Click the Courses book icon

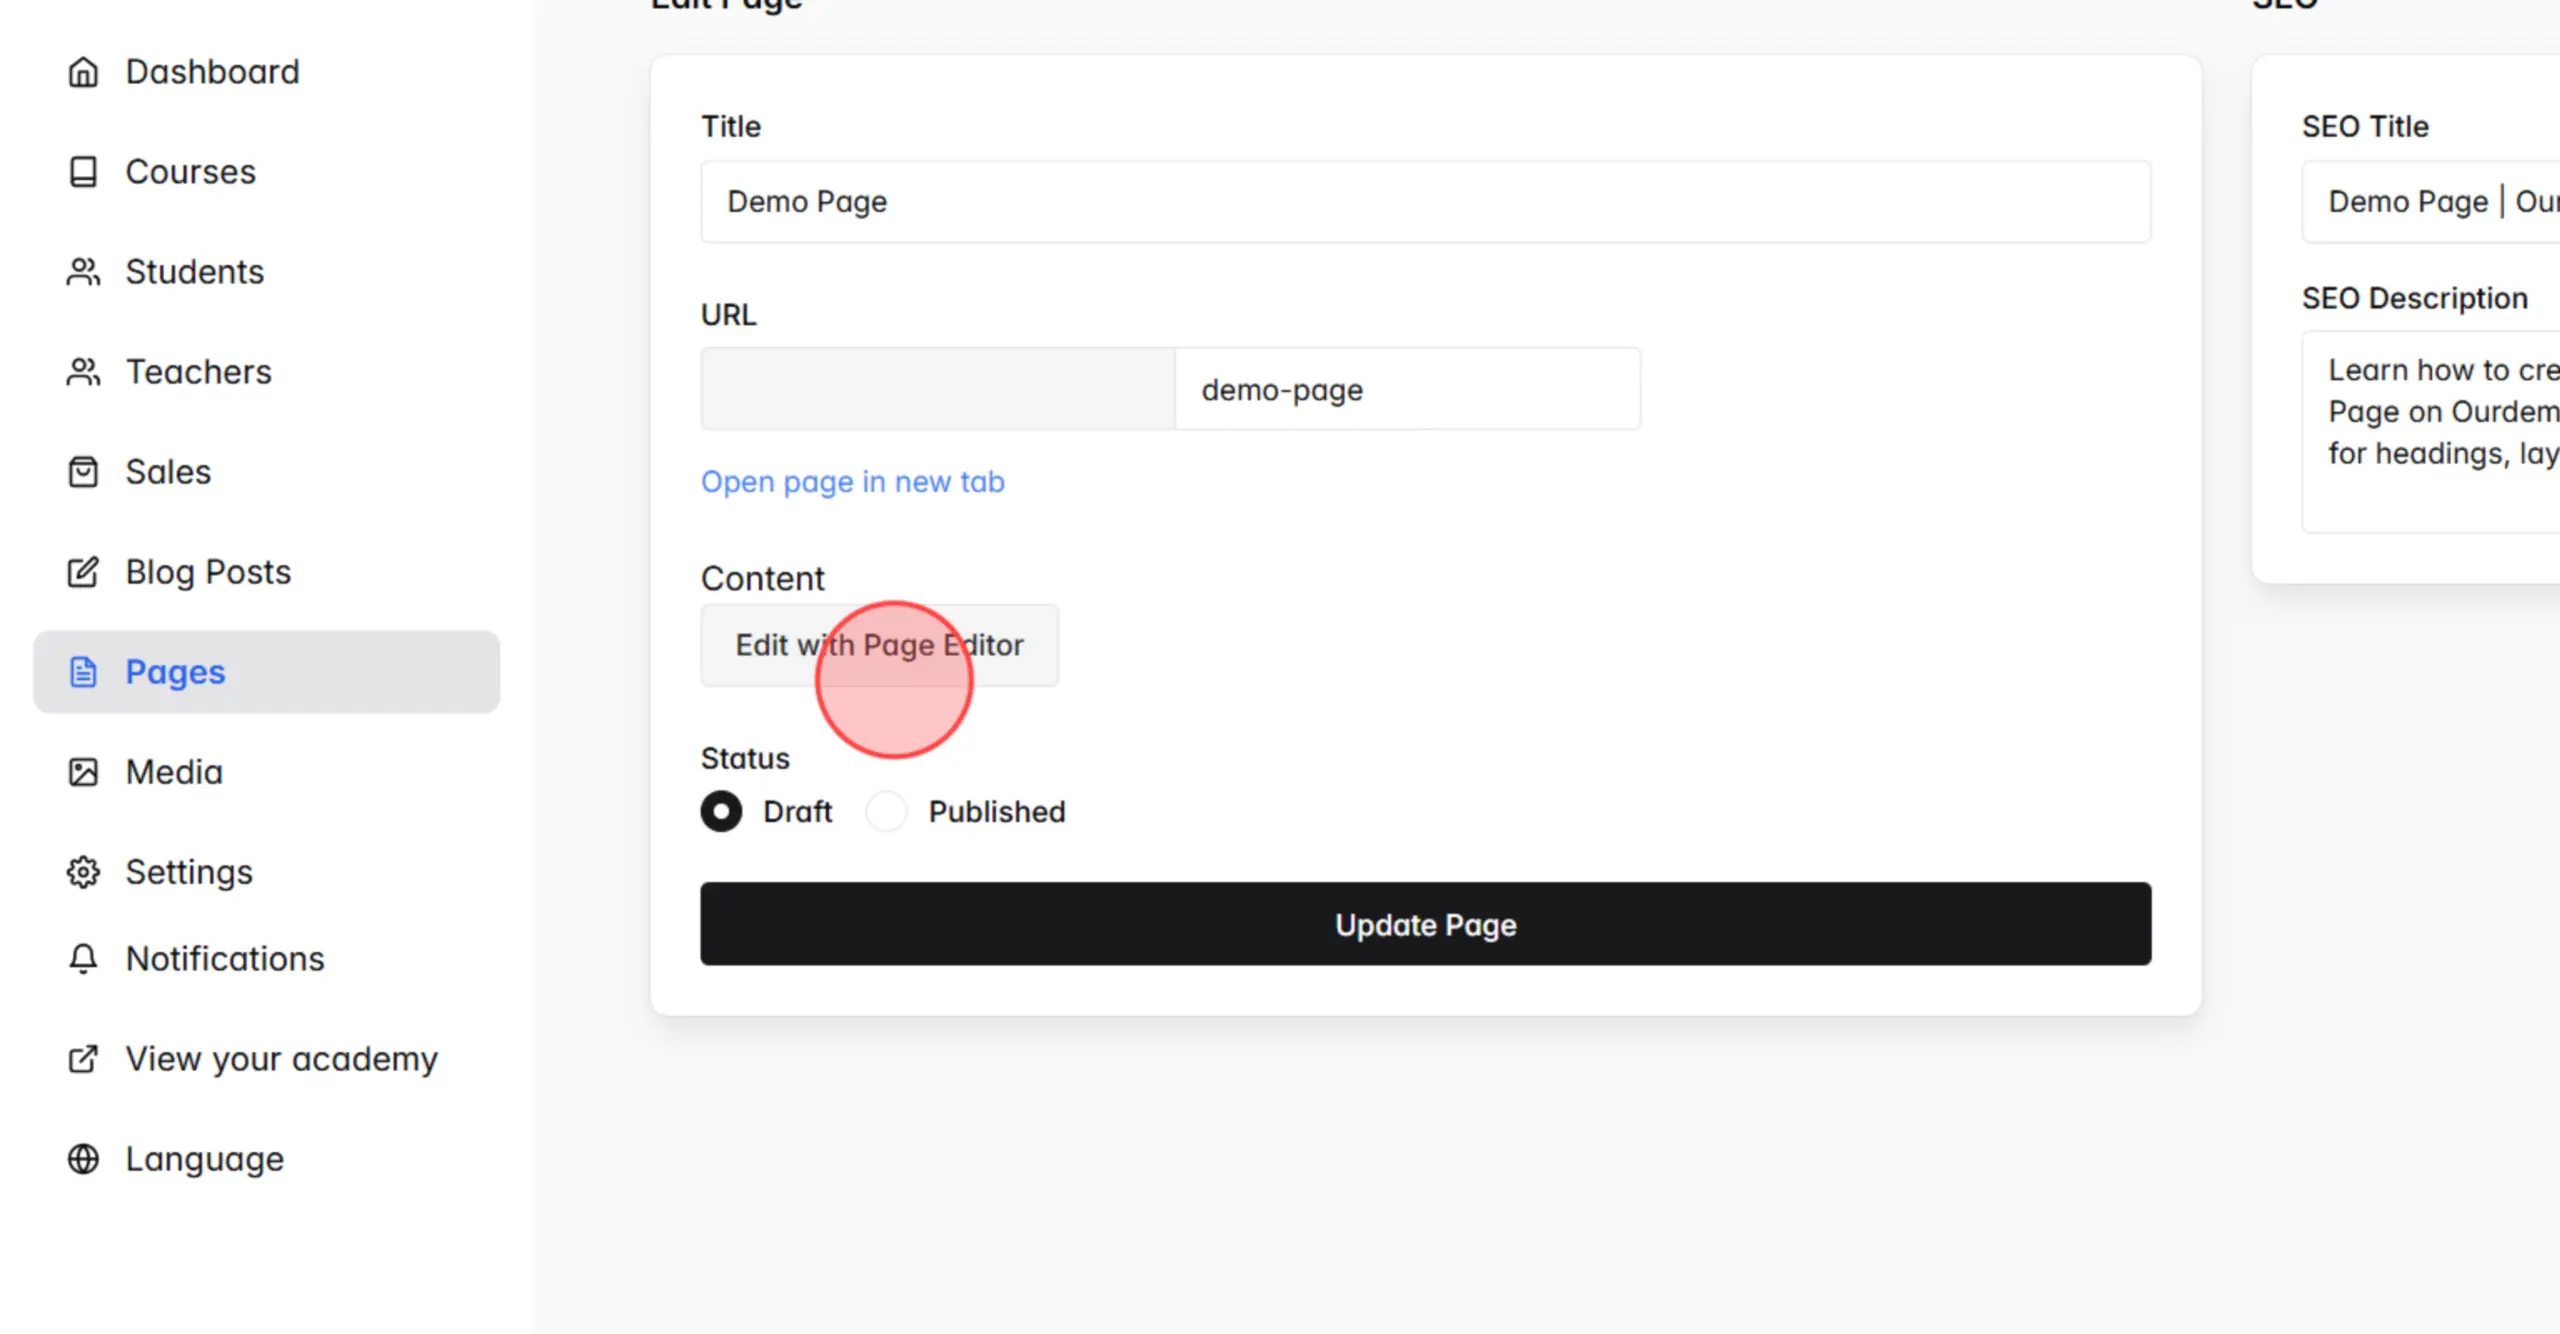coord(83,172)
